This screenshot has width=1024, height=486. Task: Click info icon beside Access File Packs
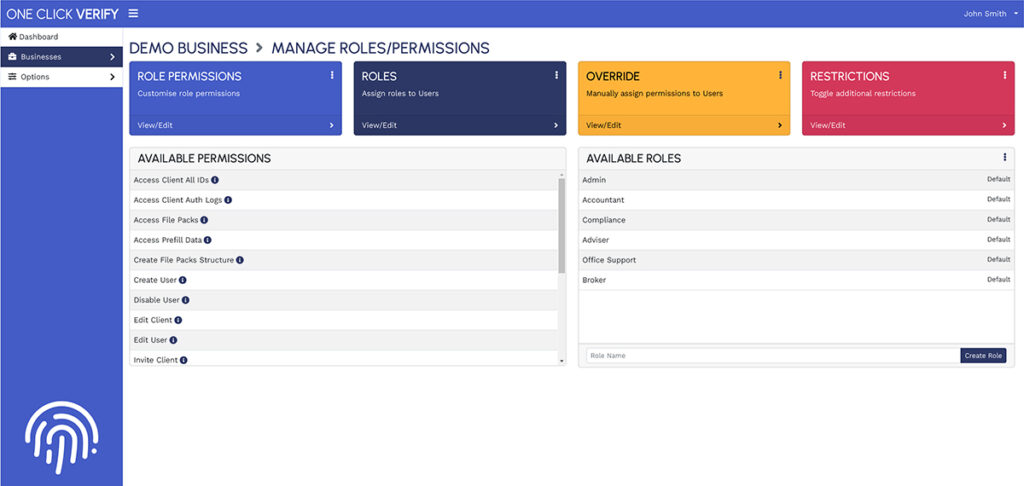(204, 220)
